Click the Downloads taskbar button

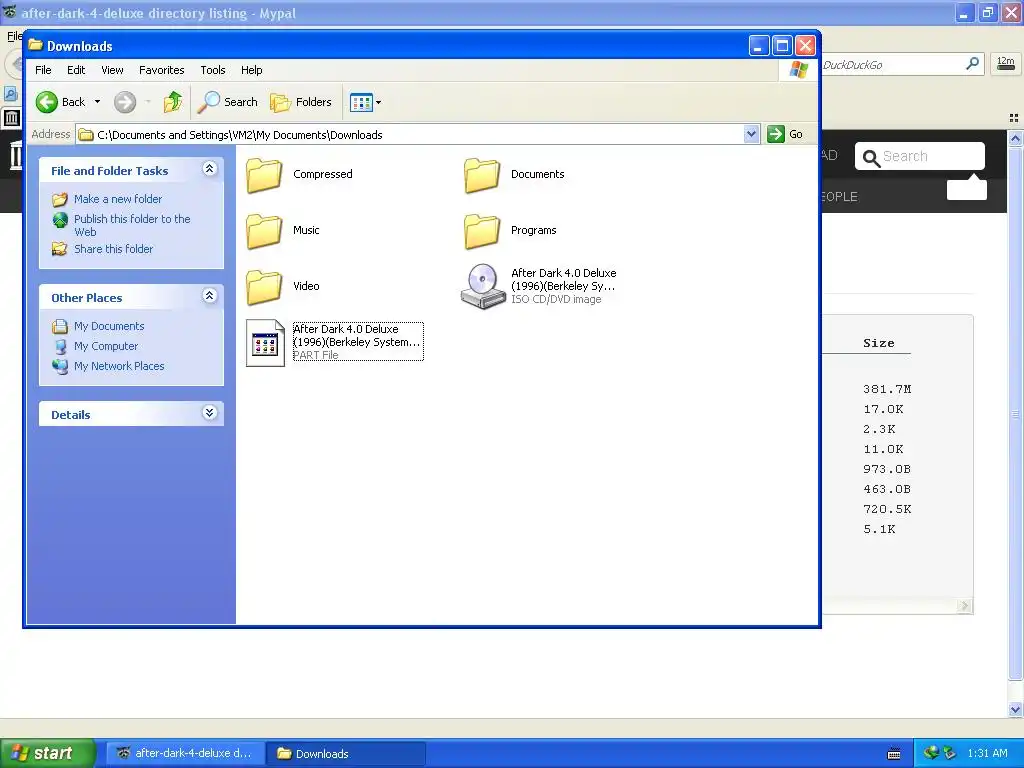tap(347, 754)
